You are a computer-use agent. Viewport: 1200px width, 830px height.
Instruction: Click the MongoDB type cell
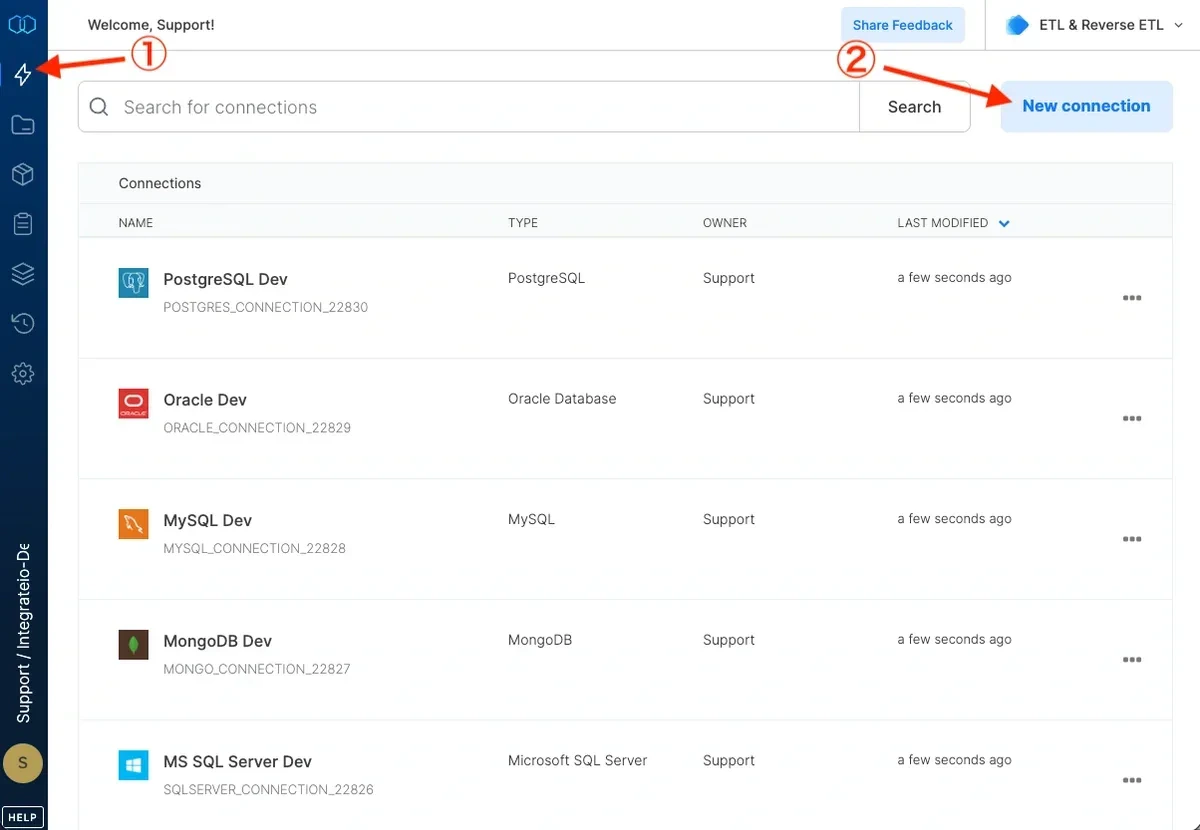540,640
